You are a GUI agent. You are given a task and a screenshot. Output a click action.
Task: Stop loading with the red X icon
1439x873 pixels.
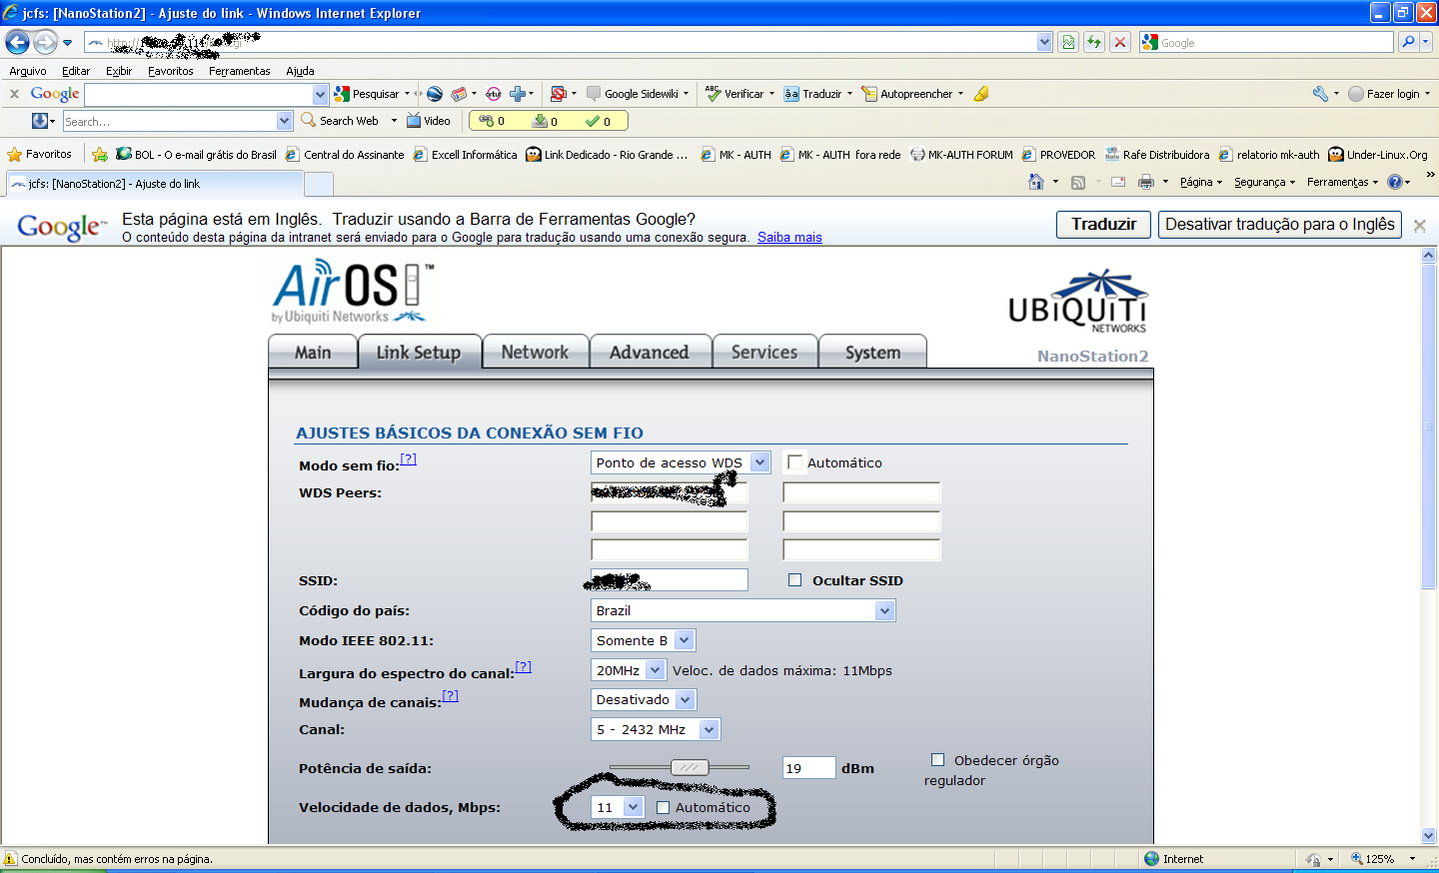(x=1120, y=42)
